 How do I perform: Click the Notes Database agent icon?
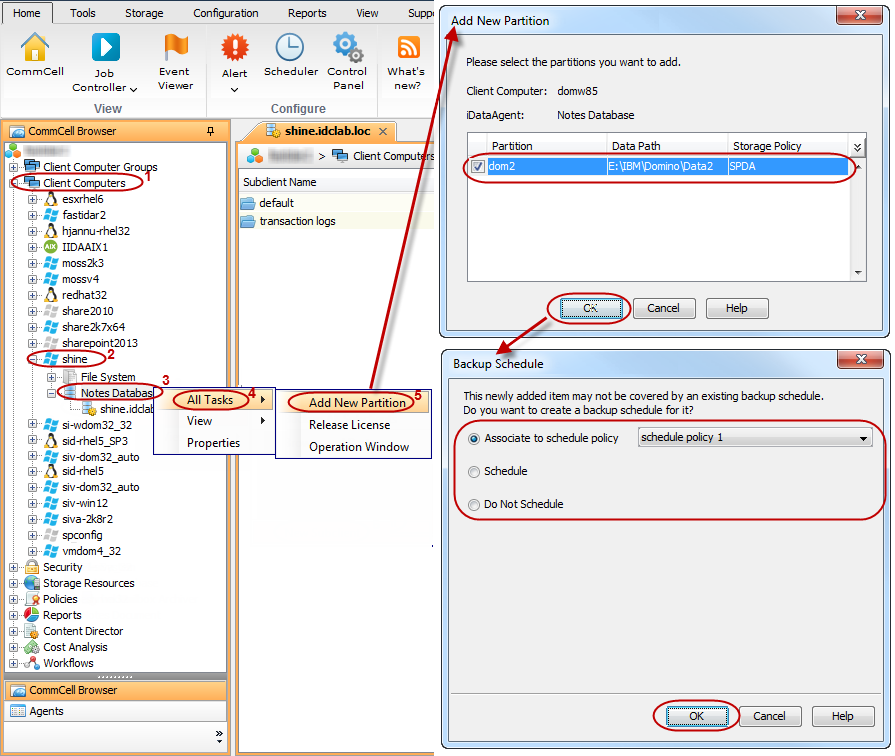pos(70,392)
